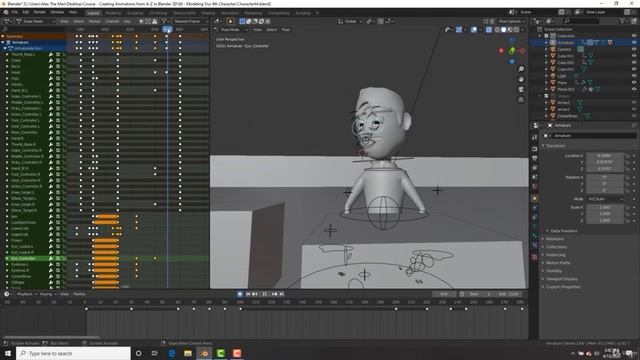Open the Global transform orientation dropdown
Screen dimensions: 640x360
coord(350,21)
